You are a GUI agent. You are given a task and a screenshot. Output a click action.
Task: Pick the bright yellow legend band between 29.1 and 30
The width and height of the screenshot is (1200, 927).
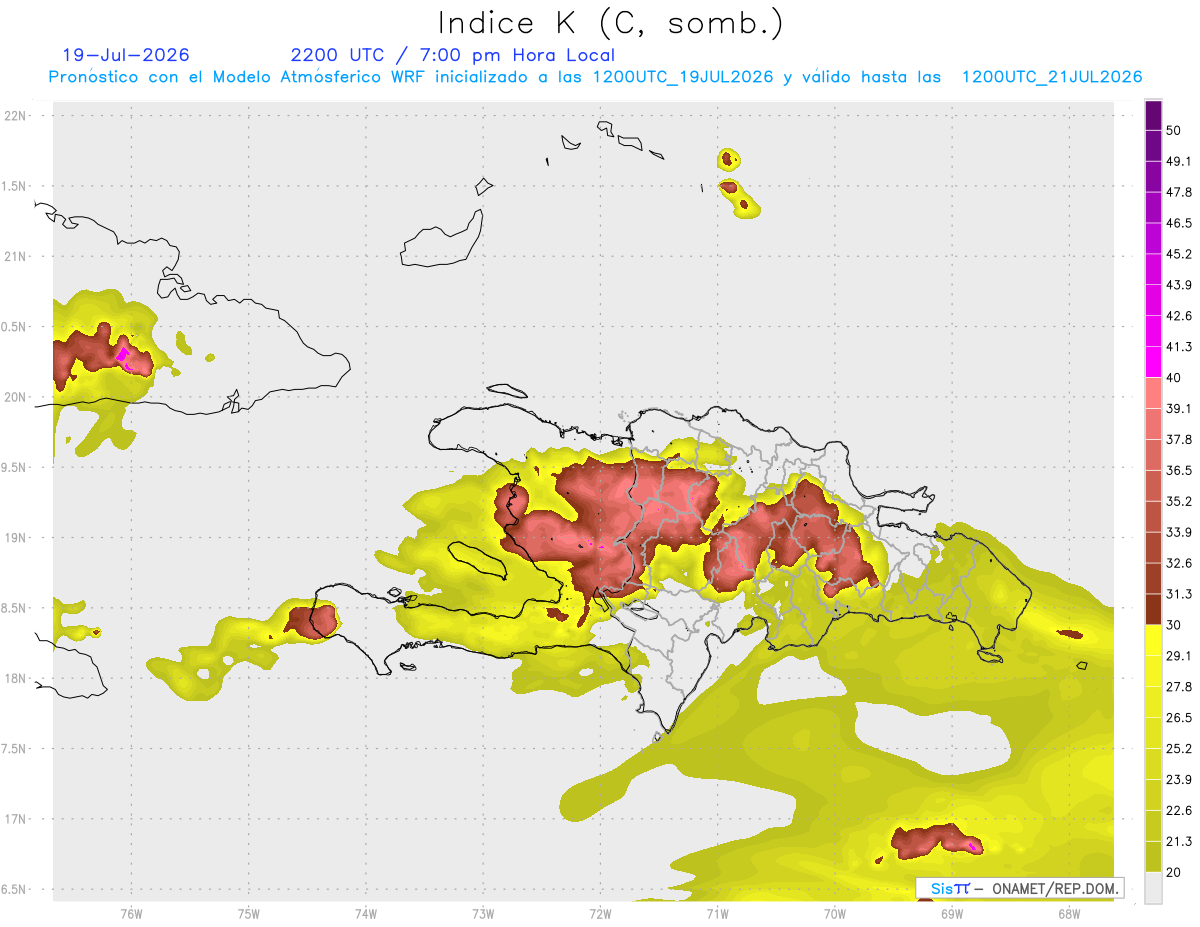1154,641
